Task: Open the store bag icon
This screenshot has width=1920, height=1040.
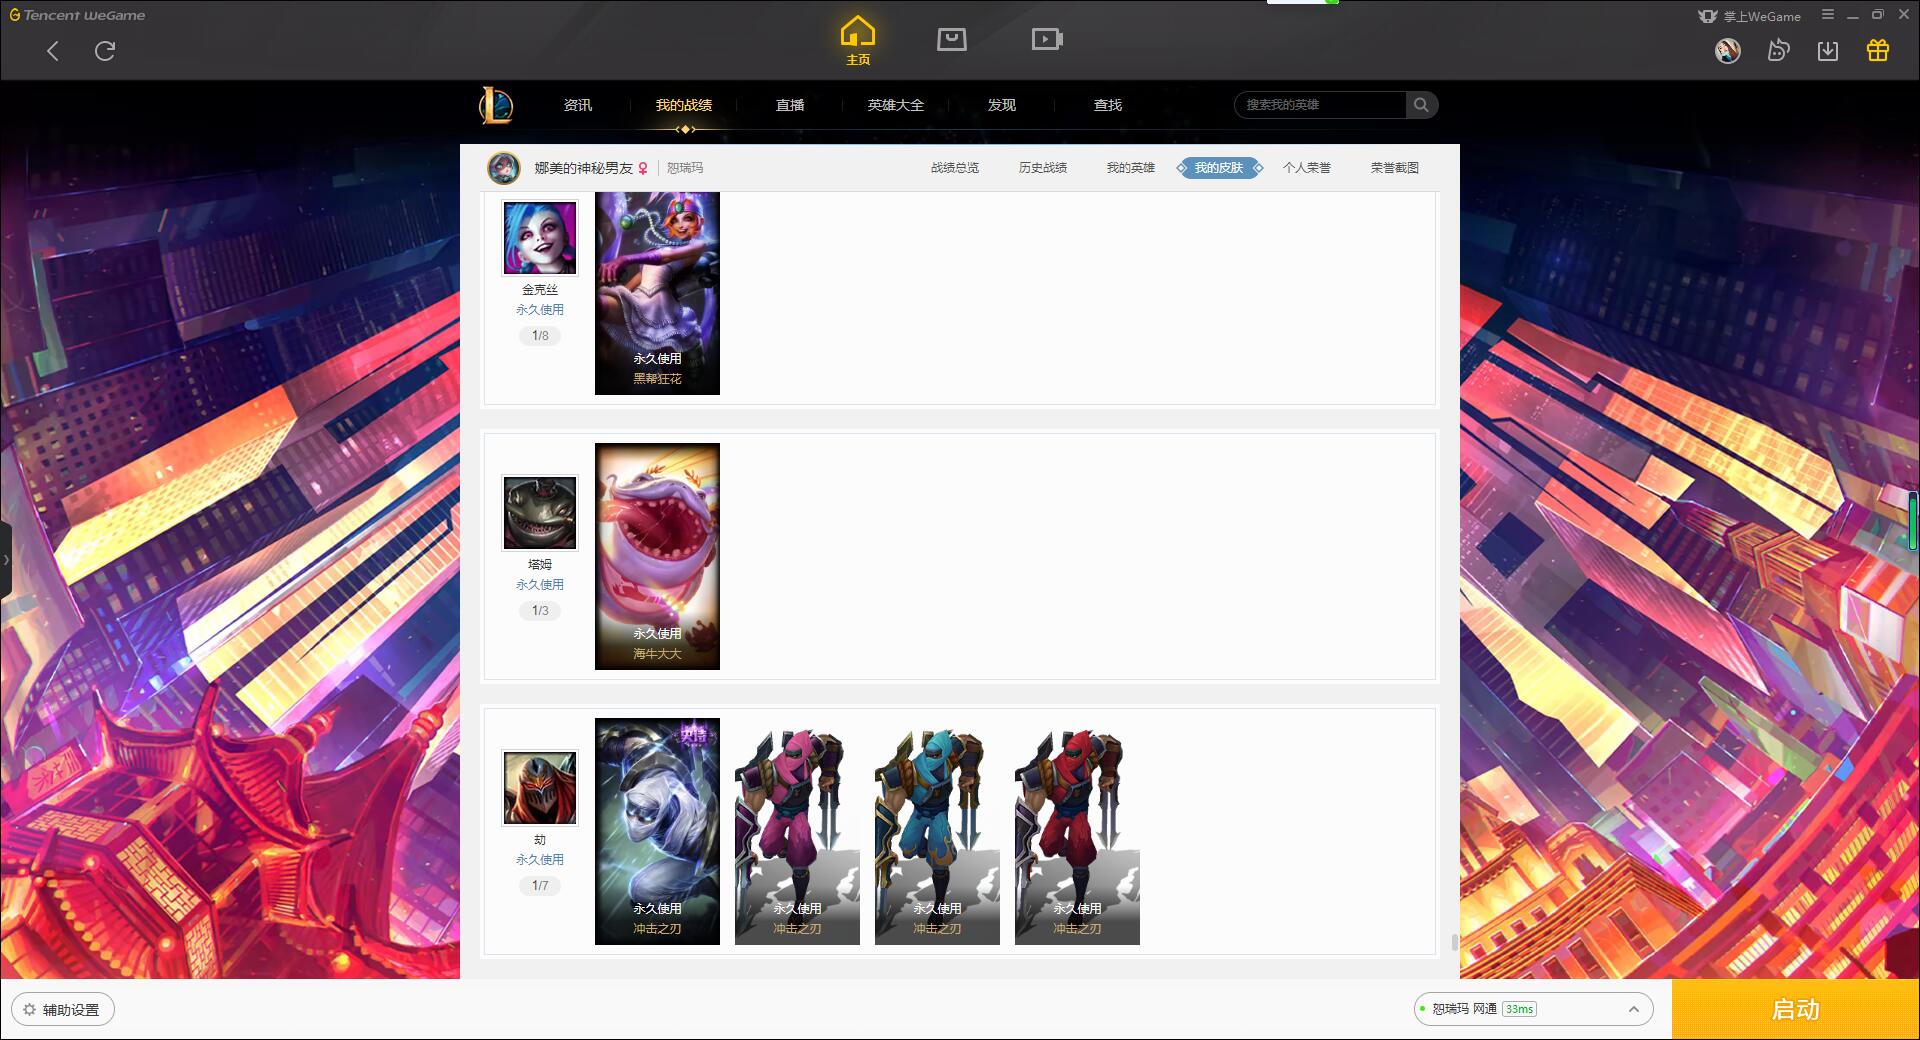Action: click(x=951, y=40)
